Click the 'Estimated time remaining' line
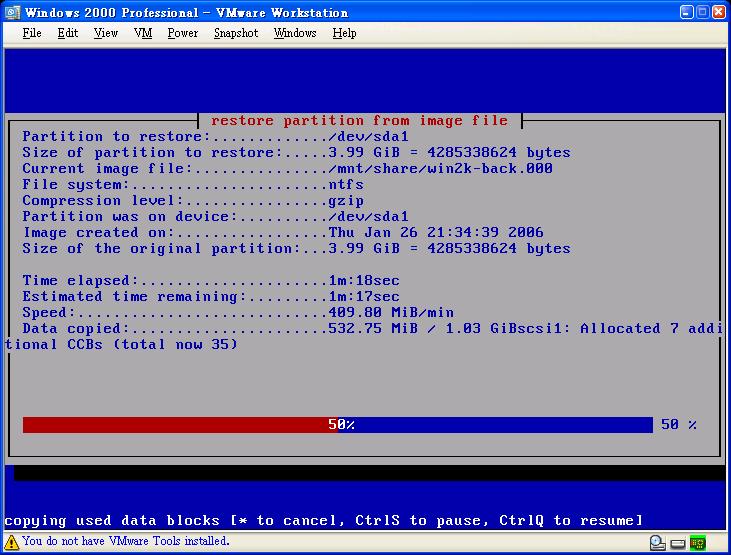Viewport: 731px width, 555px height. pyautogui.click(x=211, y=296)
